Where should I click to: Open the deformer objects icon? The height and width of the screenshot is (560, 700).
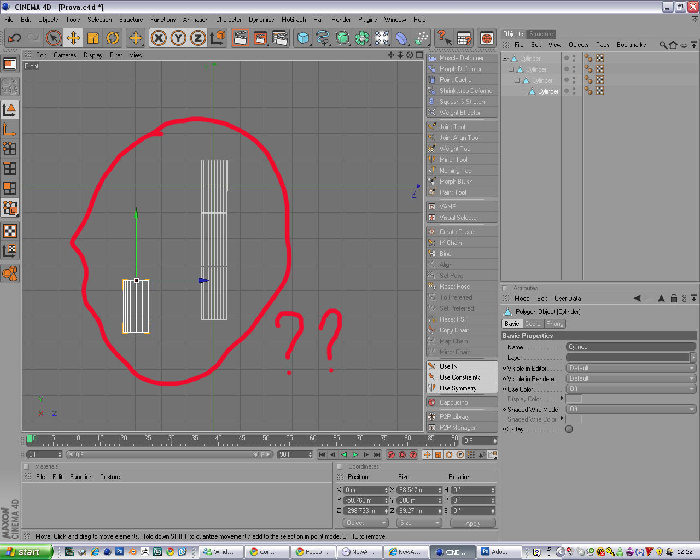pos(401,38)
